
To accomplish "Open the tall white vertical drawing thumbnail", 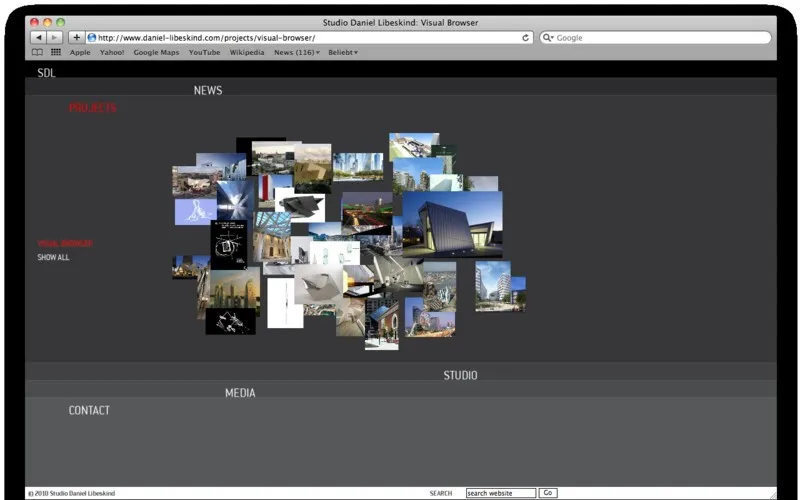I will 285,303.
